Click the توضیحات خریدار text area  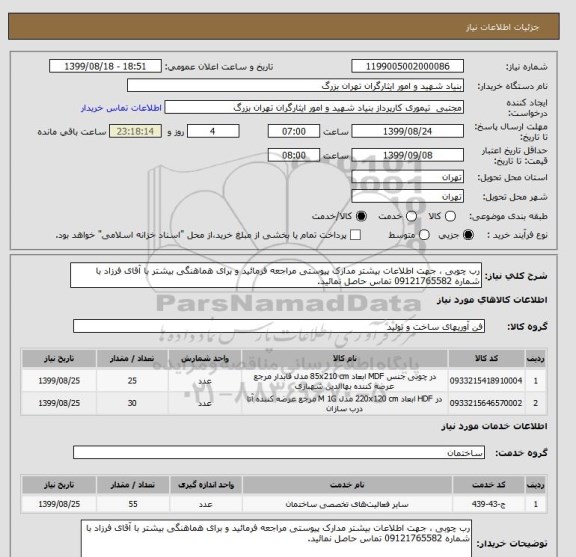[x=276, y=539]
